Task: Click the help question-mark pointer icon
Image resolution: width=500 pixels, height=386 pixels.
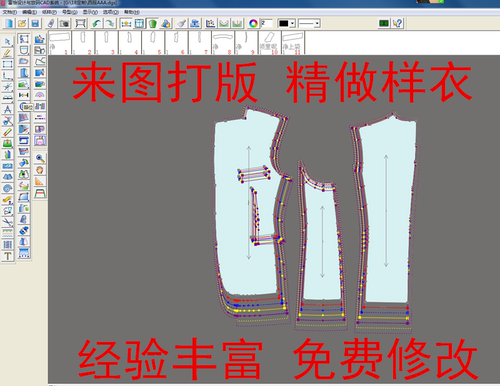Action: tap(398, 23)
